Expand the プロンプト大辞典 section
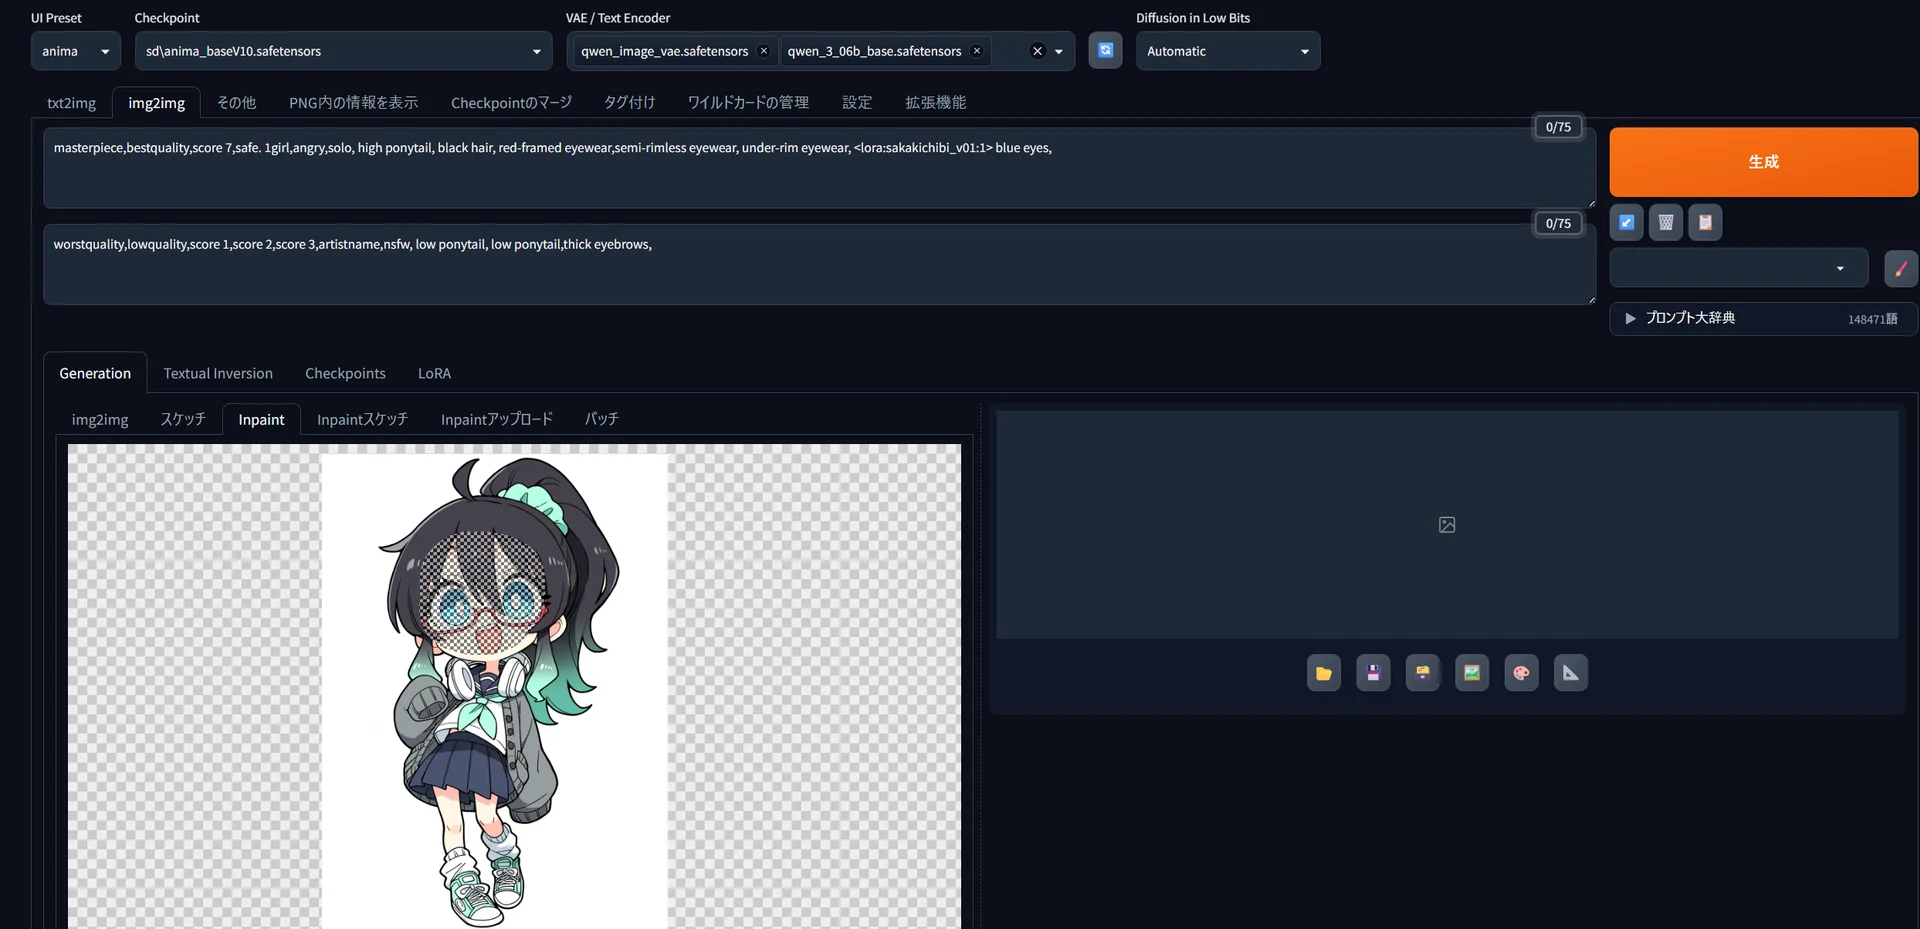Viewport: 1920px width, 929px height. [x=1764, y=318]
